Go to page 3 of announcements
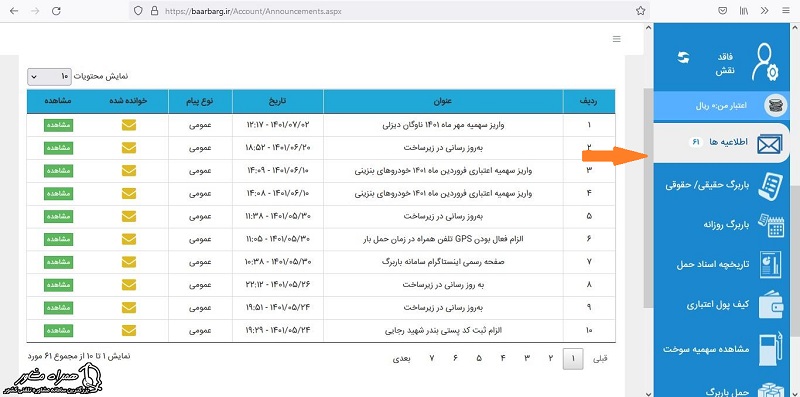Image resolution: width=800 pixels, height=397 pixels. (527, 359)
